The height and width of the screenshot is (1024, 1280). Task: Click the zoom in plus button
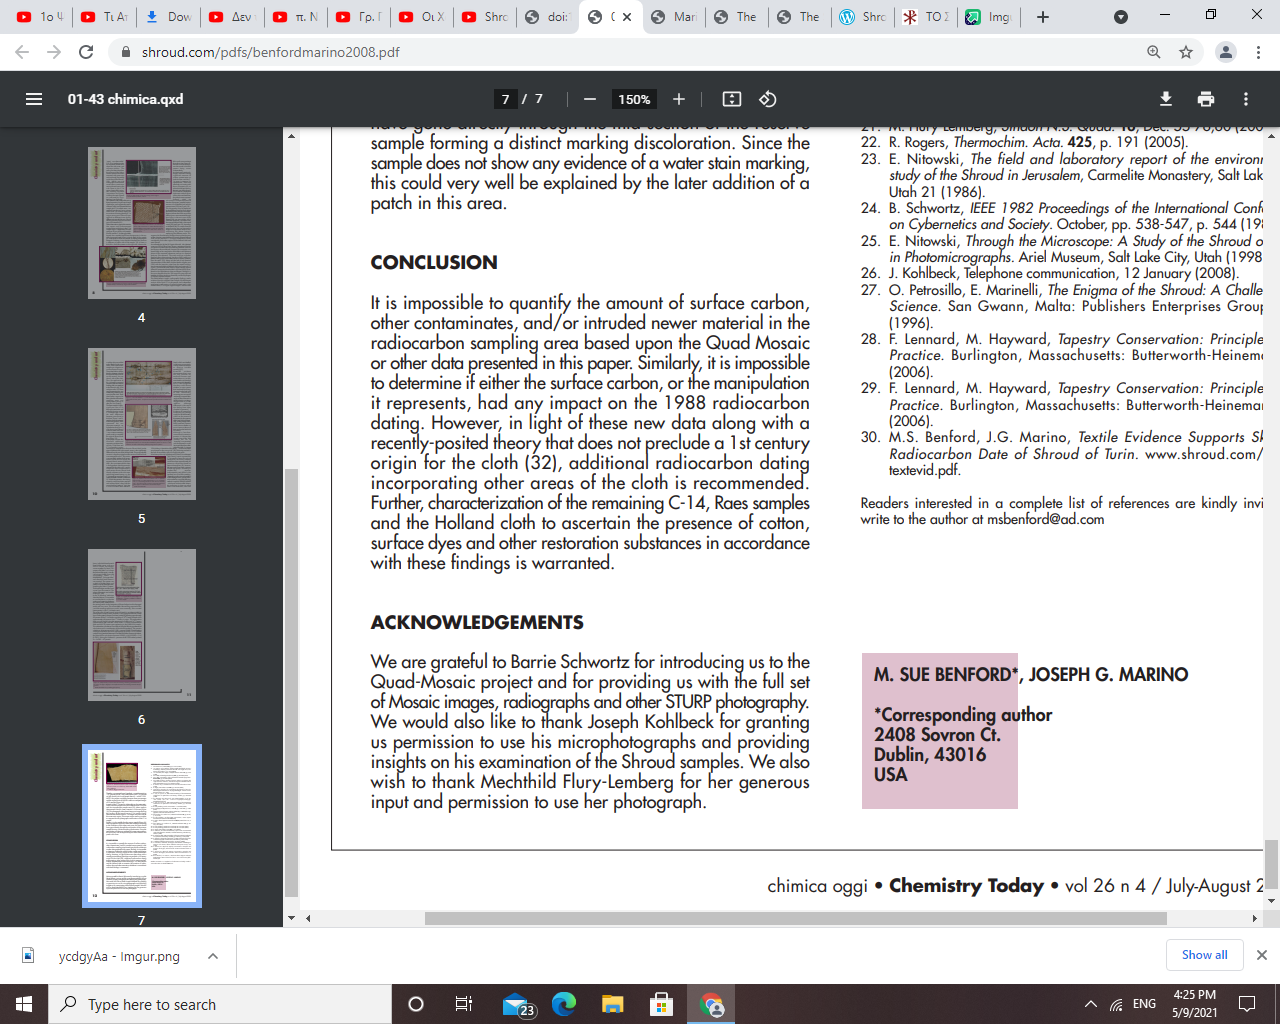[679, 99]
